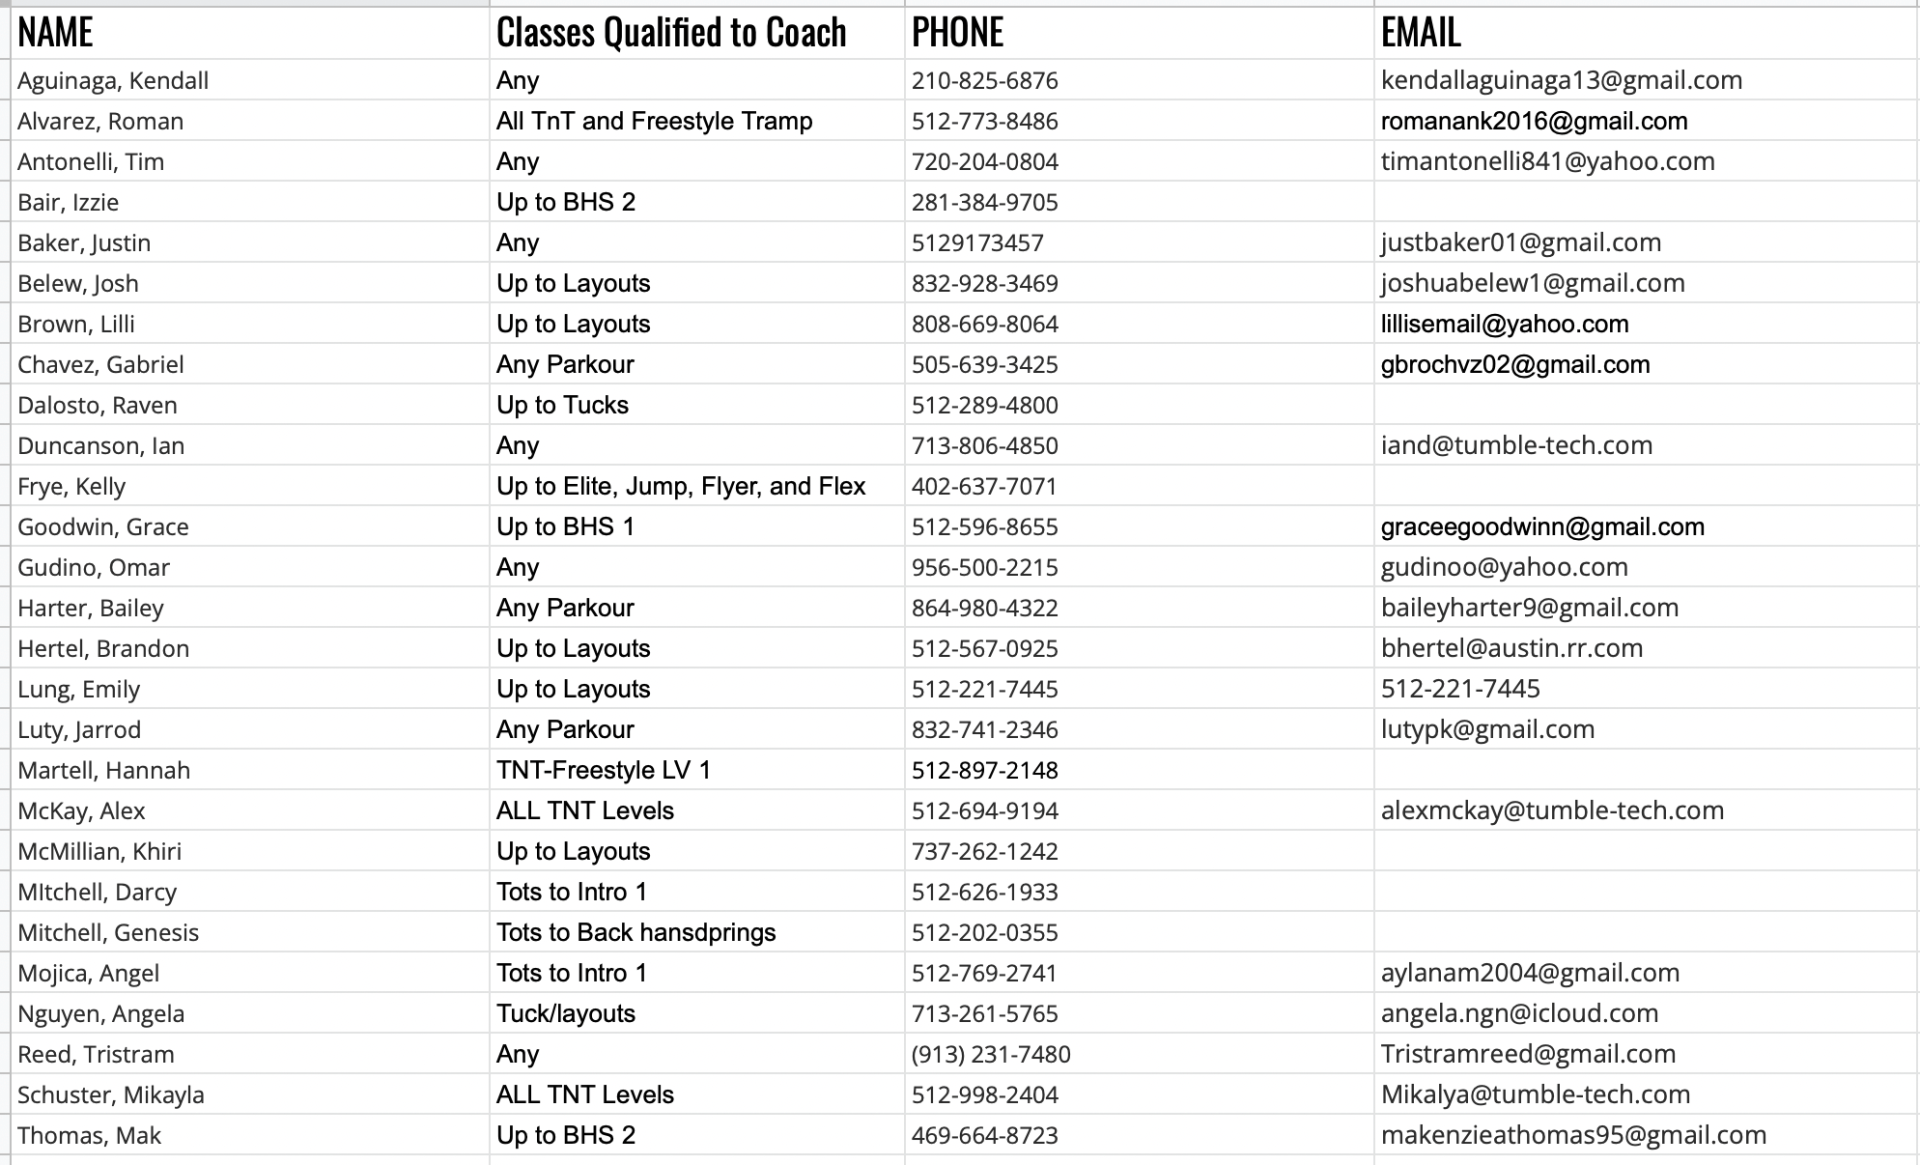
Task: Click the romanank2016@gmail.com email cell
Action: tap(1533, 122)
